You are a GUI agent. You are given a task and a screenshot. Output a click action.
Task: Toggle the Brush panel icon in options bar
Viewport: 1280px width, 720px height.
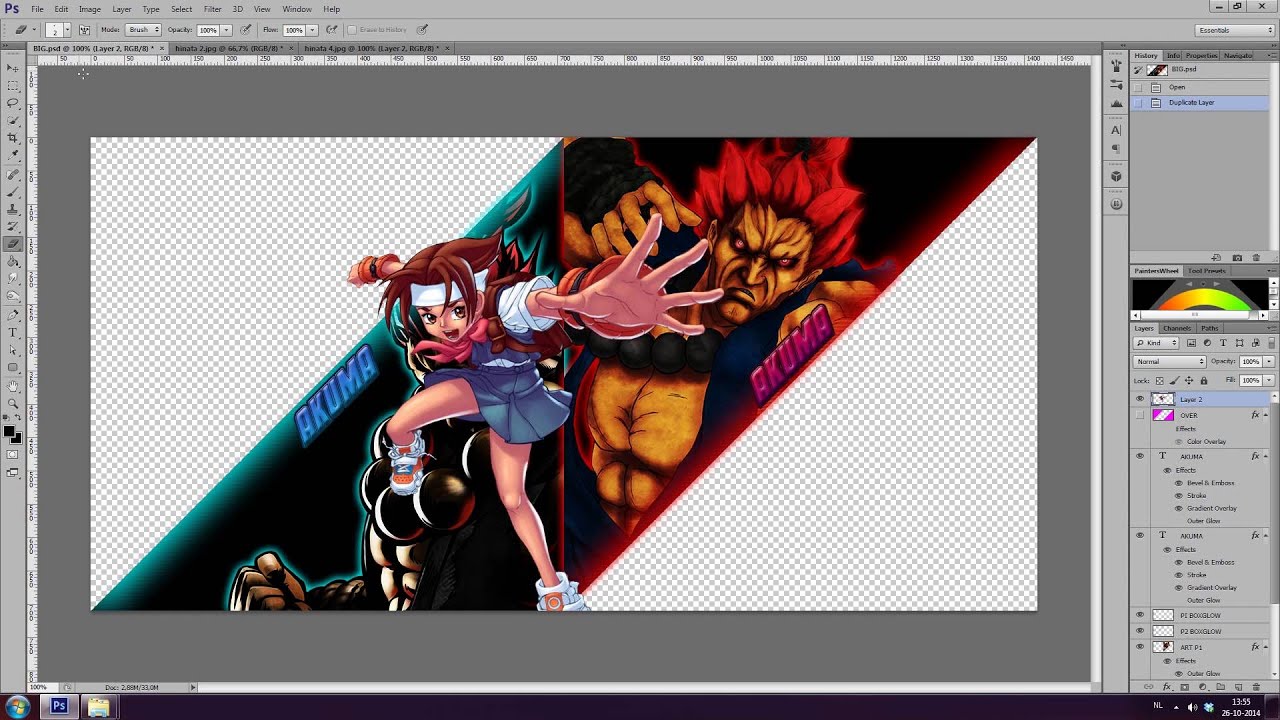pos(84,30)
